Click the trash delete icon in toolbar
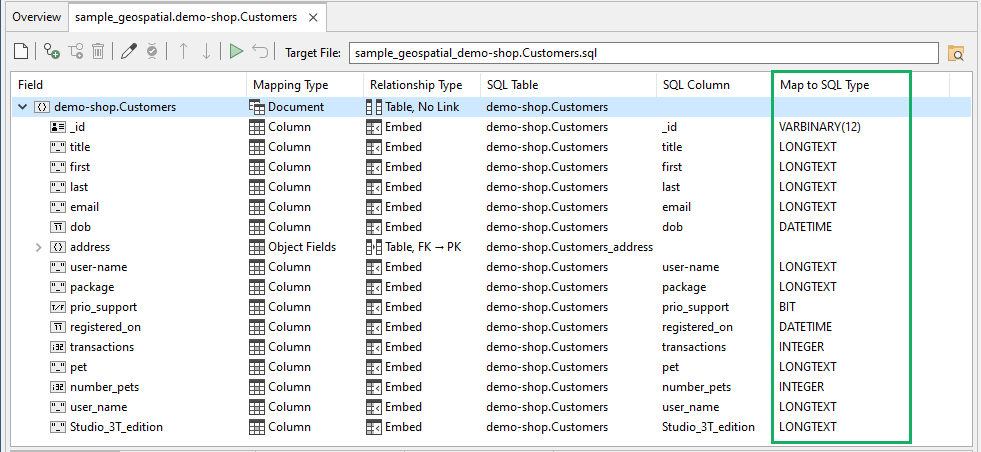Image resolution: width=981 pixels, height=452 pixels. coord(98,52)
